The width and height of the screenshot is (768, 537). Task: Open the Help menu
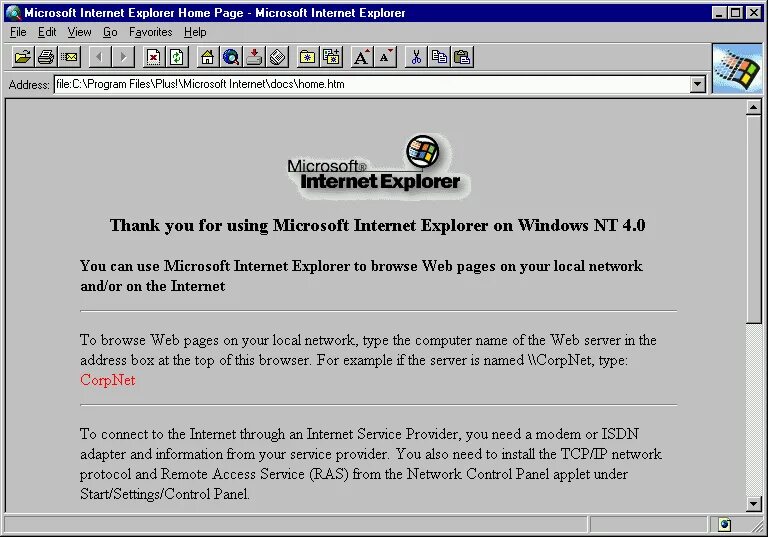195,32
